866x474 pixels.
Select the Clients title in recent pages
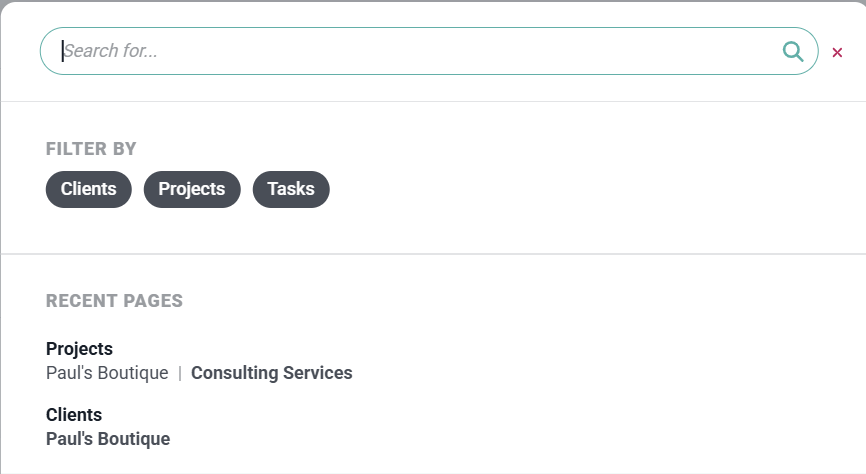pos(74,415)
